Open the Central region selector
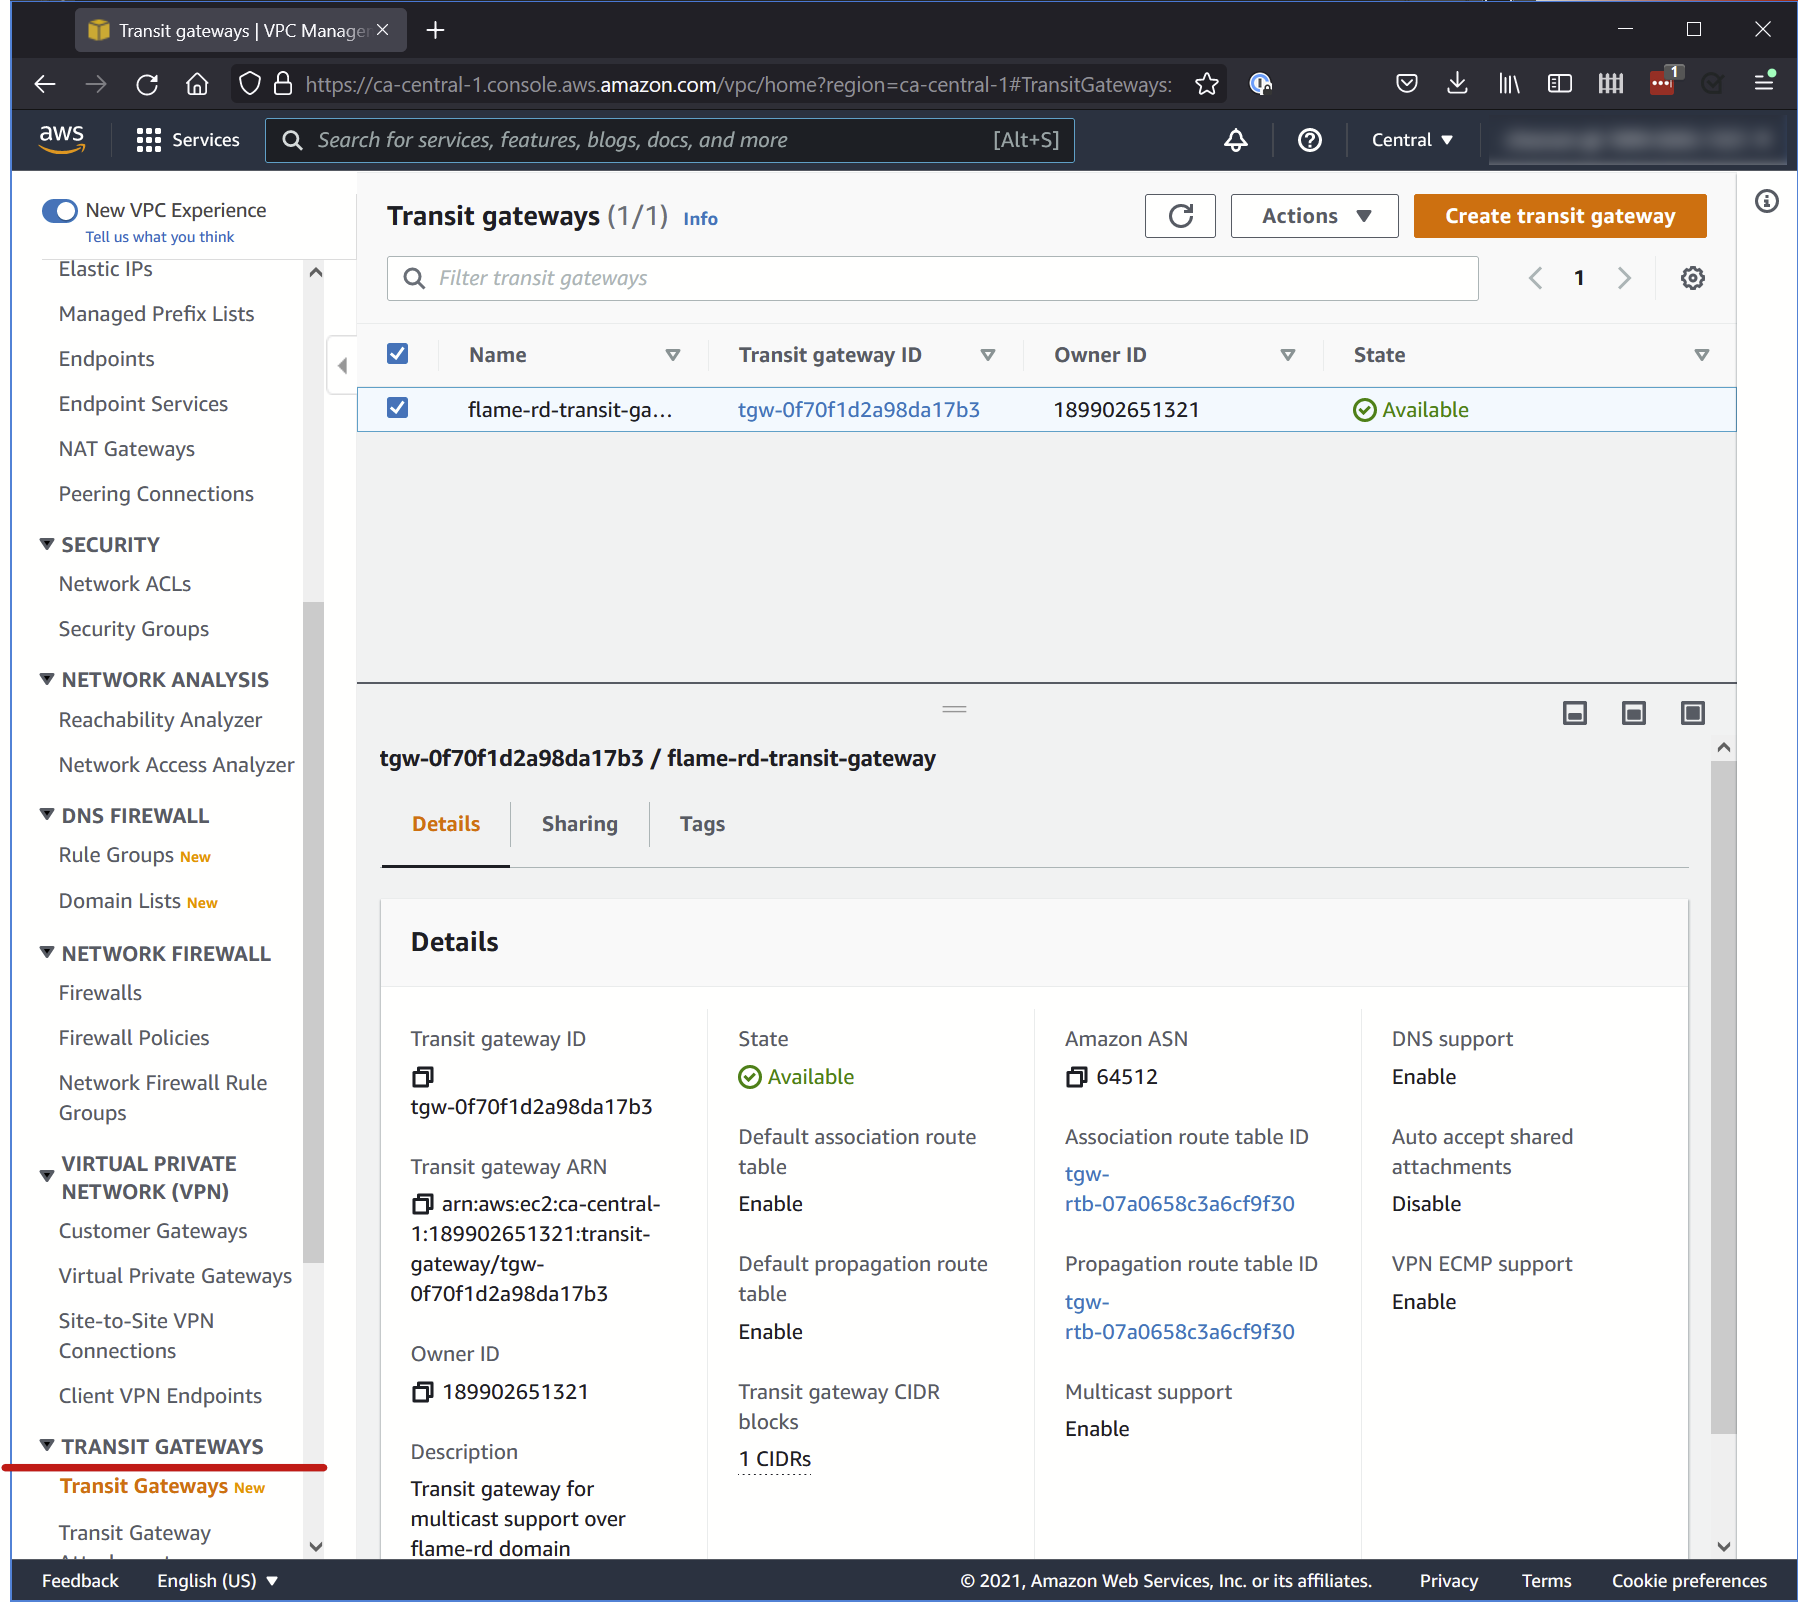Image resolution: width=1798 pixels, height=1602 pixels. tap(1412, 140)
